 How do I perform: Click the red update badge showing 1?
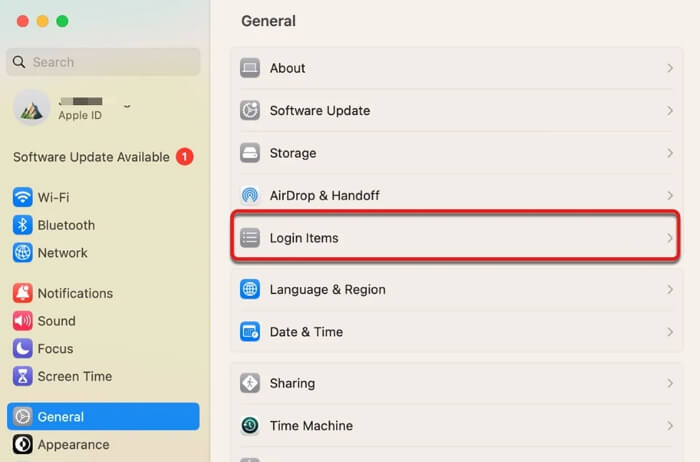coord(184,157)
